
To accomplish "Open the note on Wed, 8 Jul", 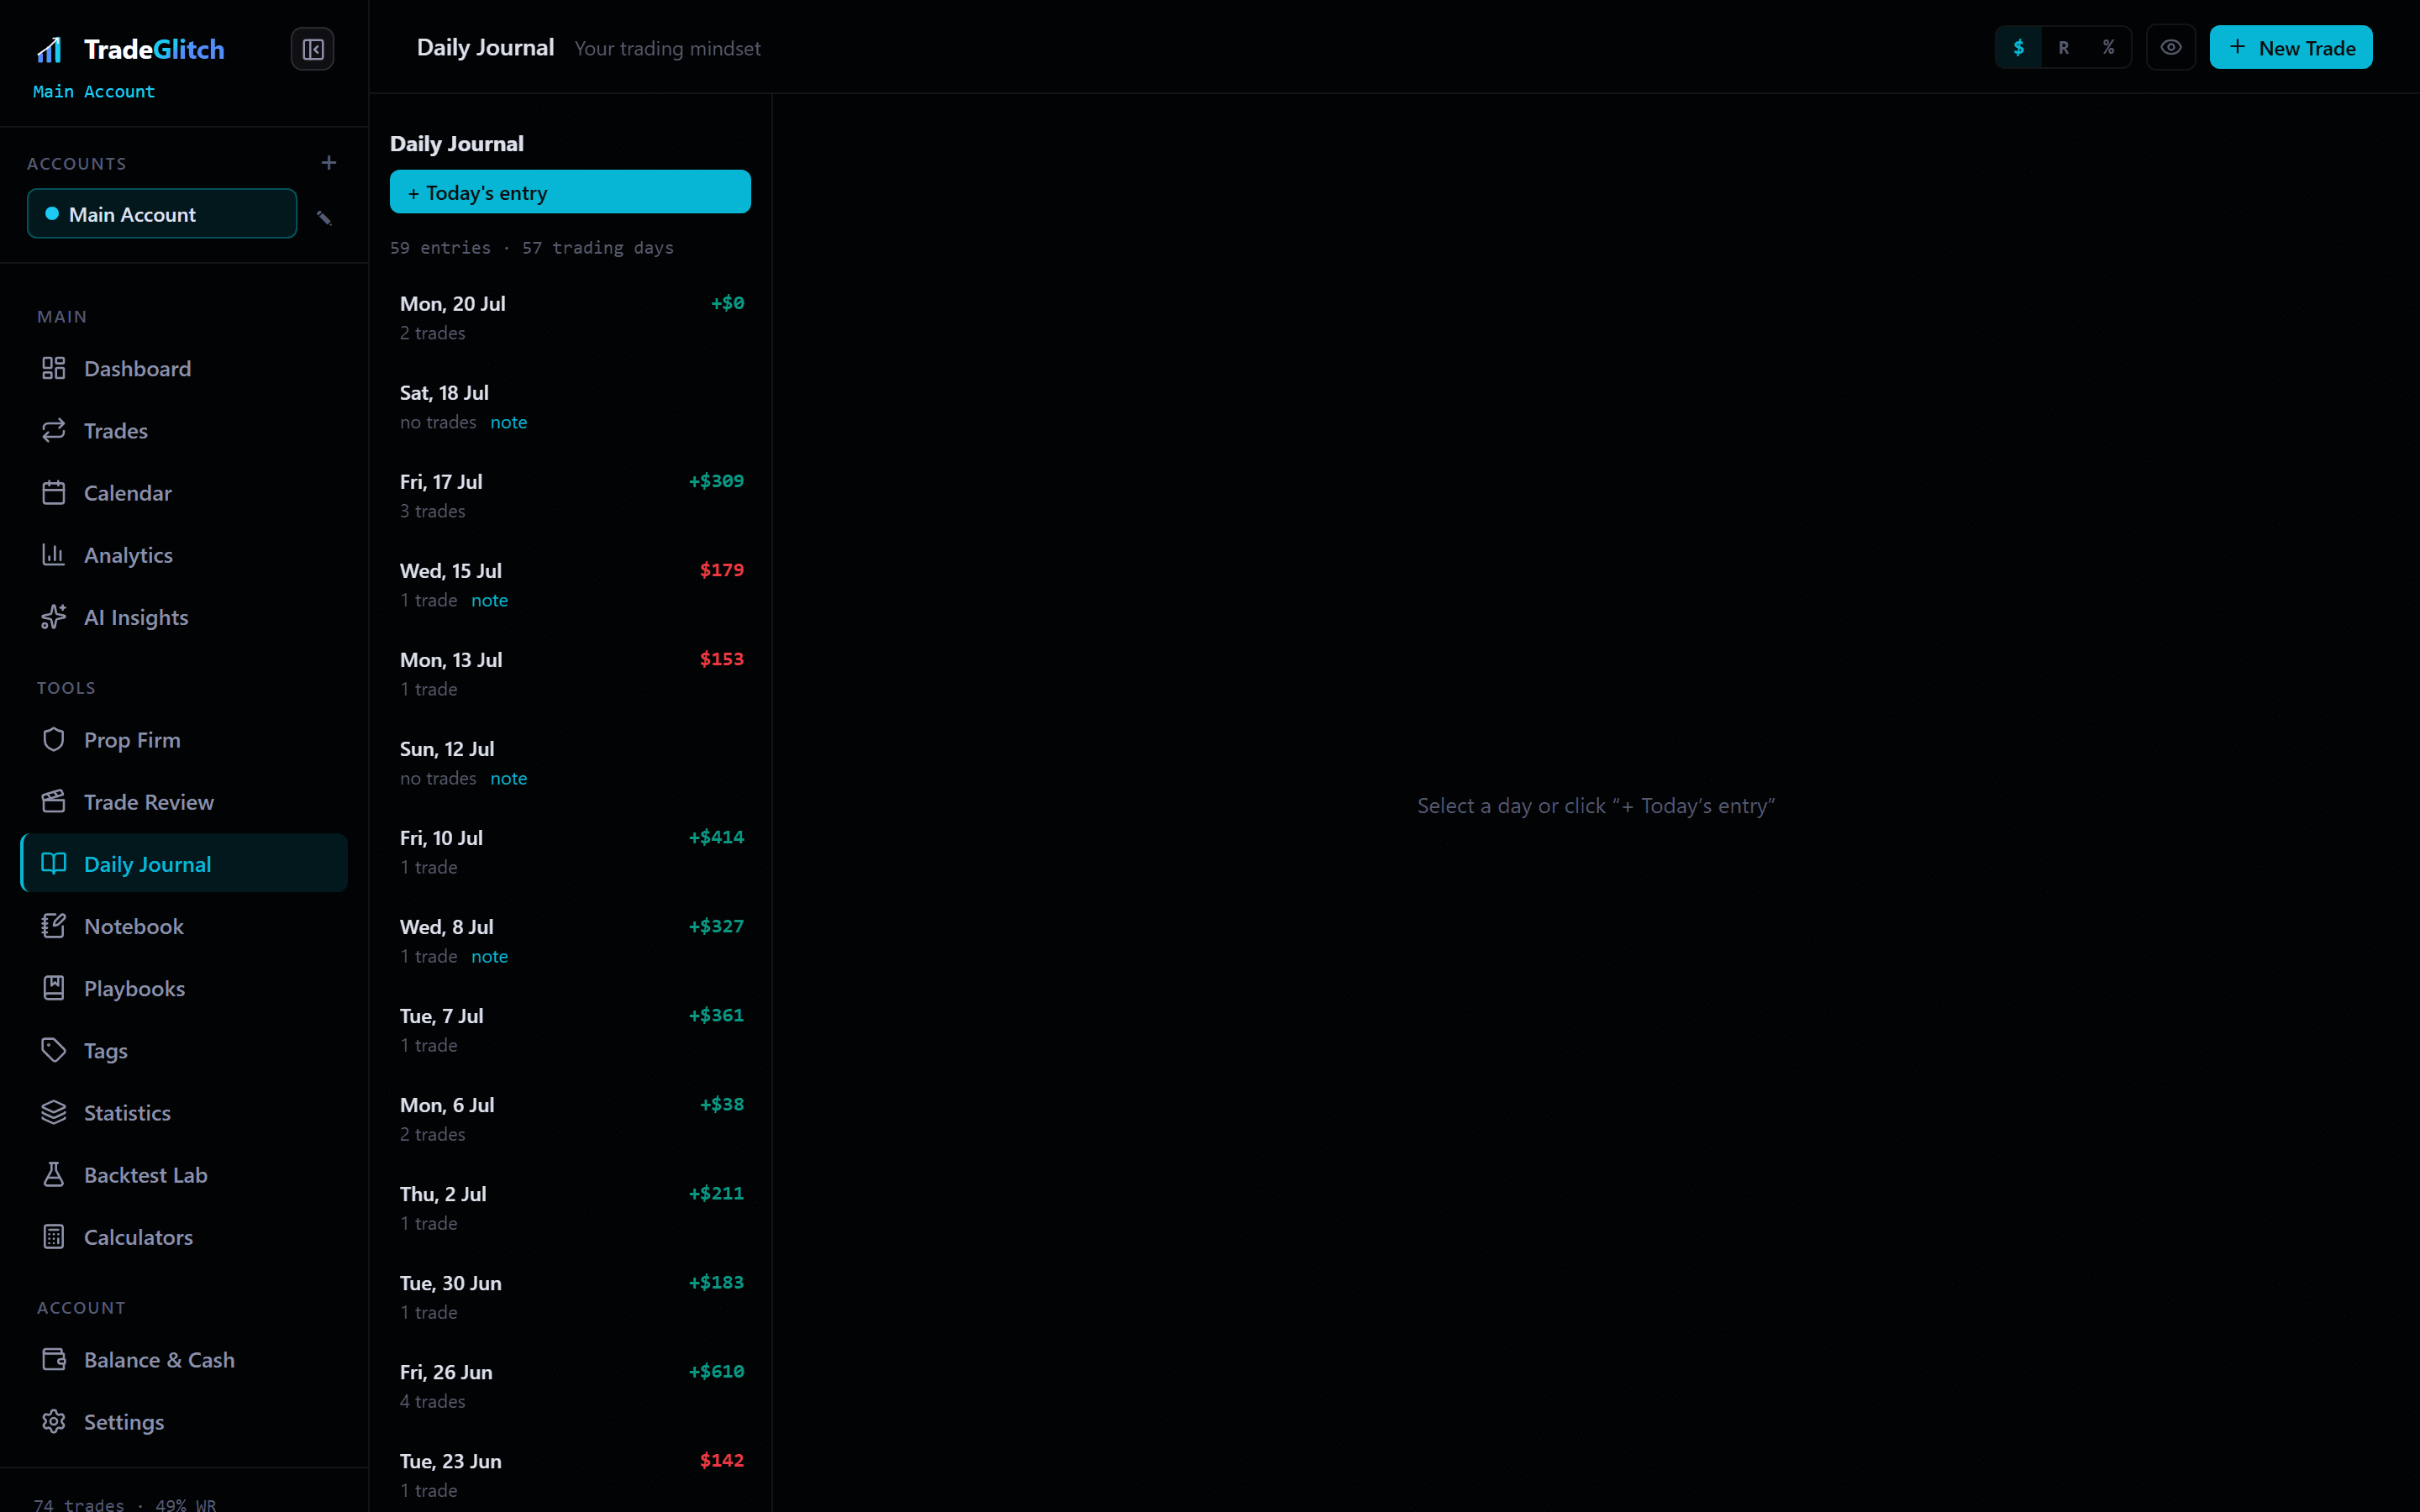I will pos(489,956).
